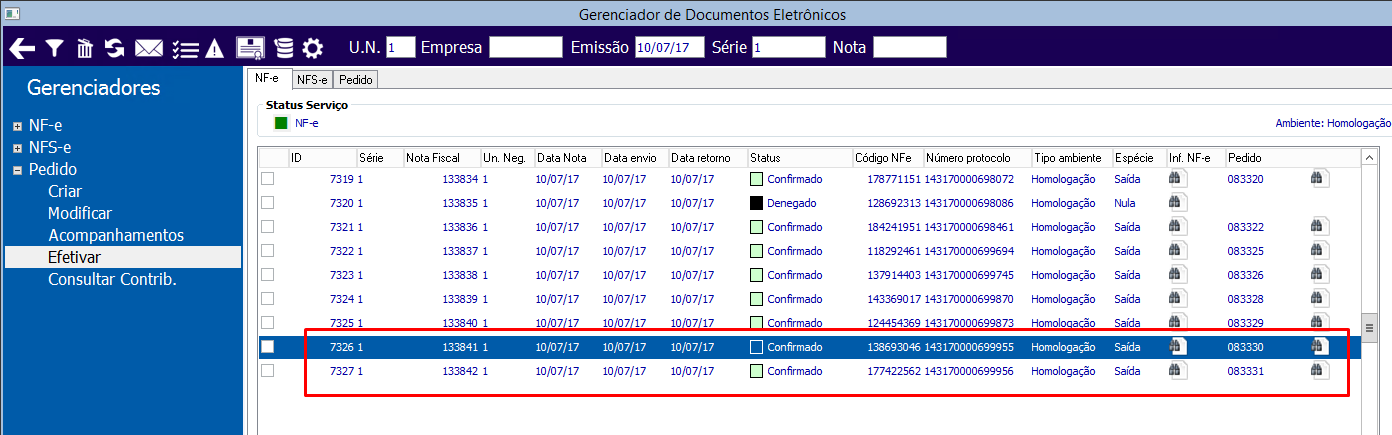The image size is (1392, 435).
Task: Check the box for ID 7319
Action: pos(267,179)
